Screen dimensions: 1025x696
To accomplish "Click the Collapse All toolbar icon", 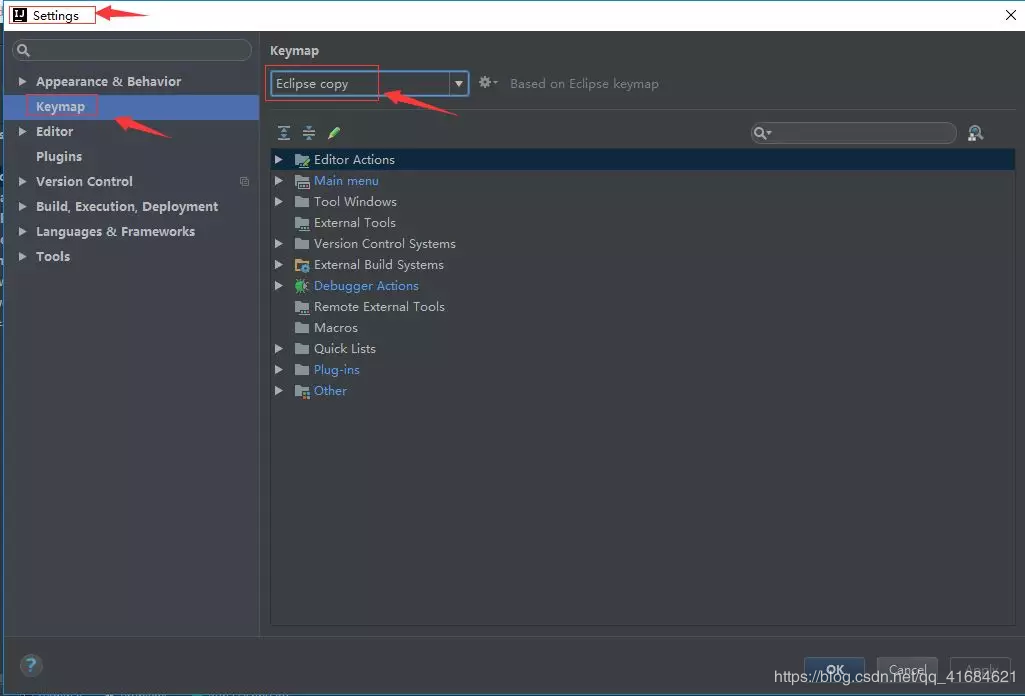I will pyautogui.click(x=309, y=133).
